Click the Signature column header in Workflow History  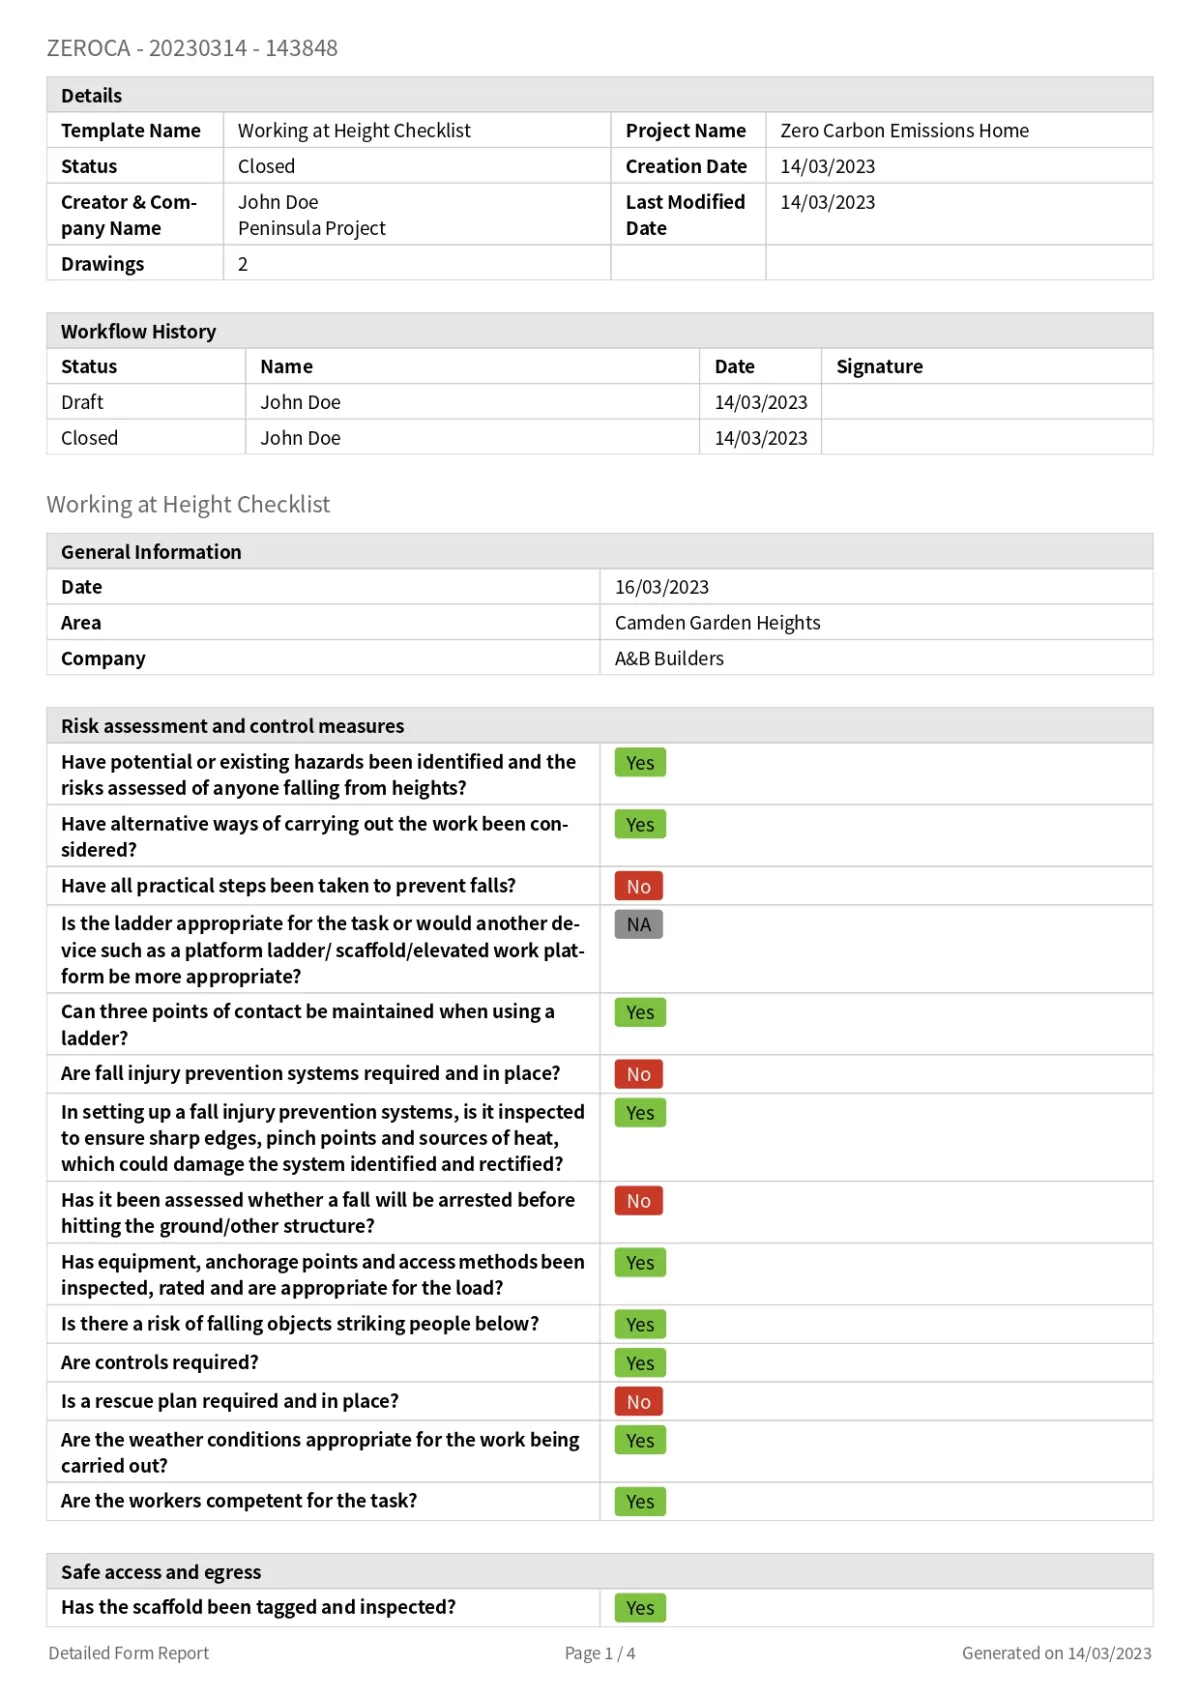[879, 367]
